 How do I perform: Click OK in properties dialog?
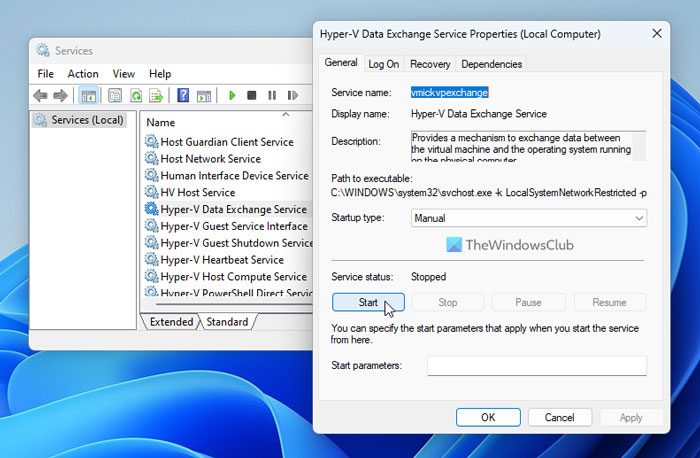pos(488,417)
